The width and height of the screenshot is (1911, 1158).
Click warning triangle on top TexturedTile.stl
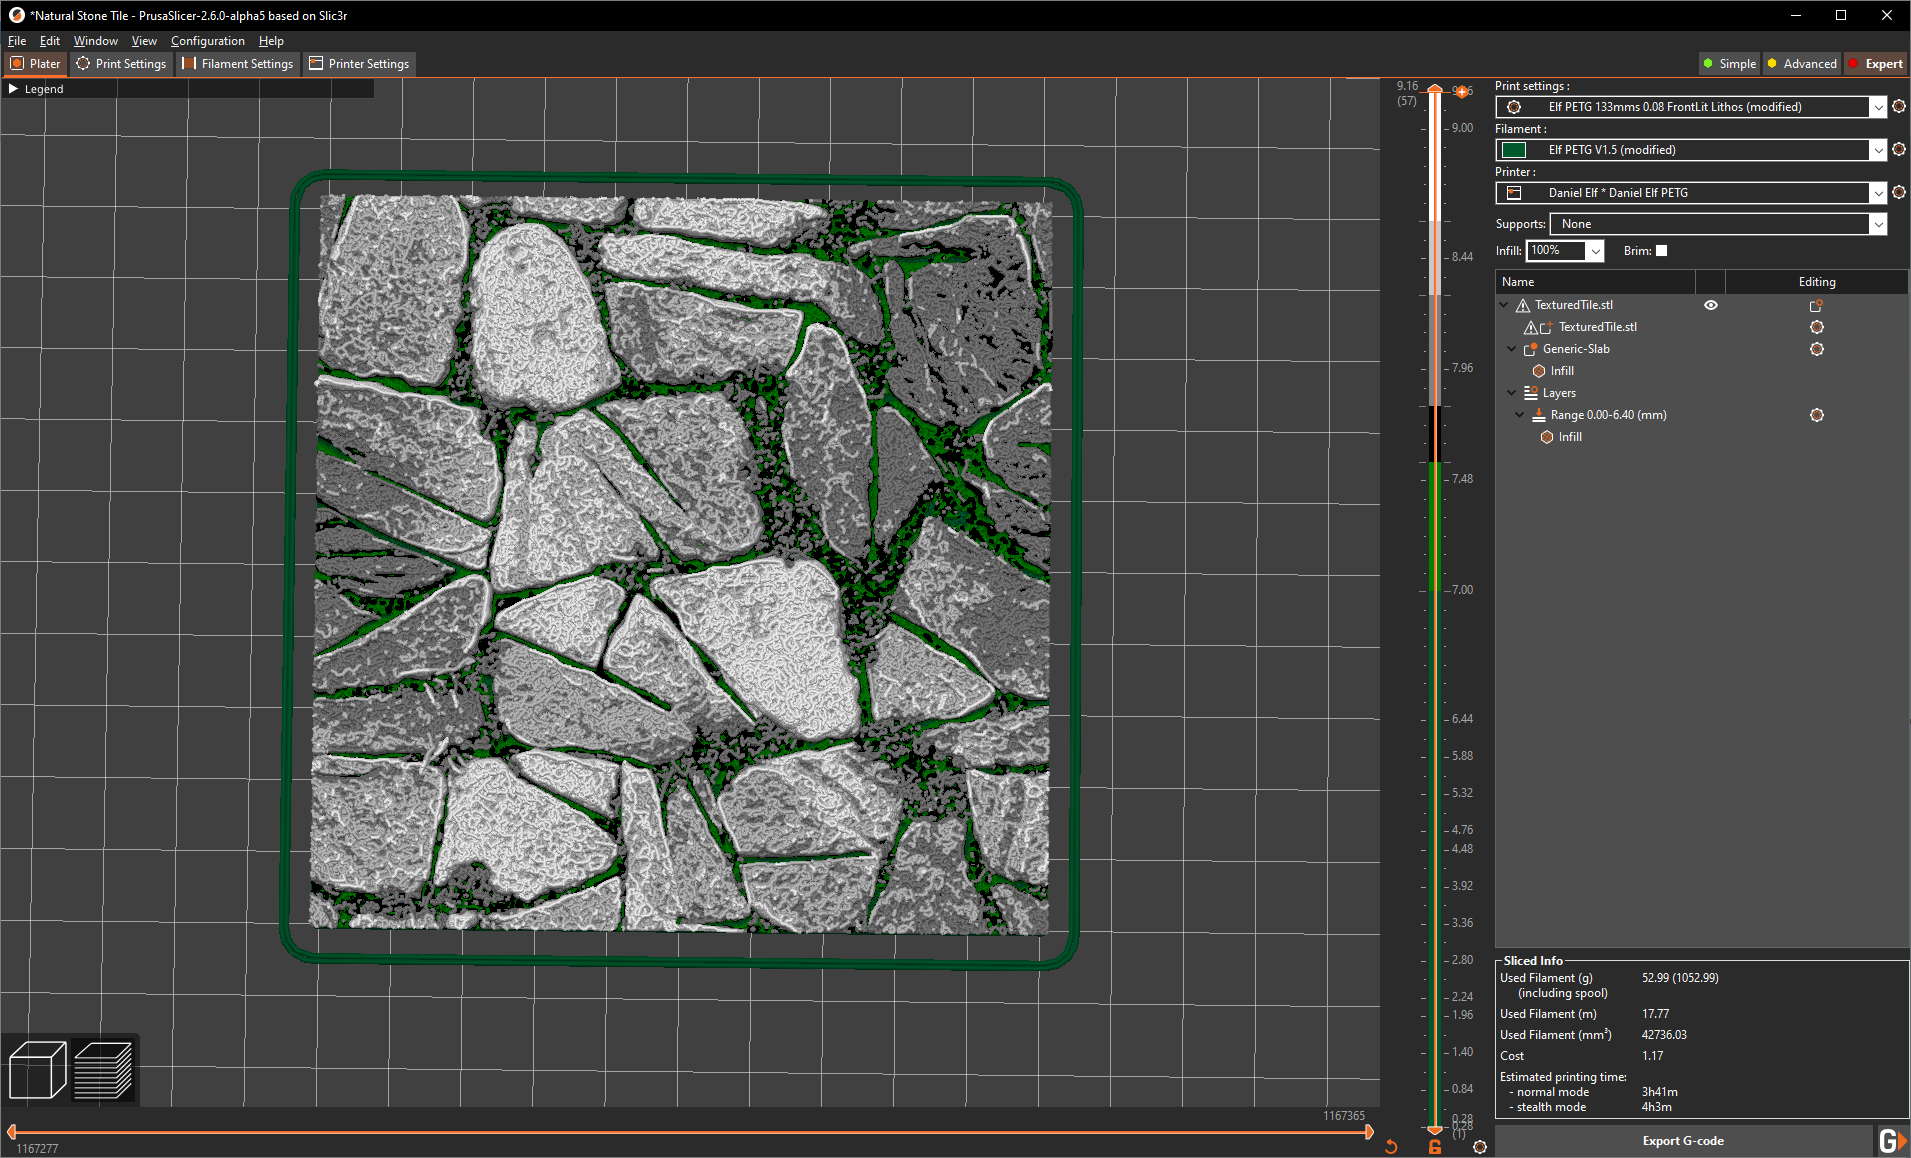(x=1523, y=305)
